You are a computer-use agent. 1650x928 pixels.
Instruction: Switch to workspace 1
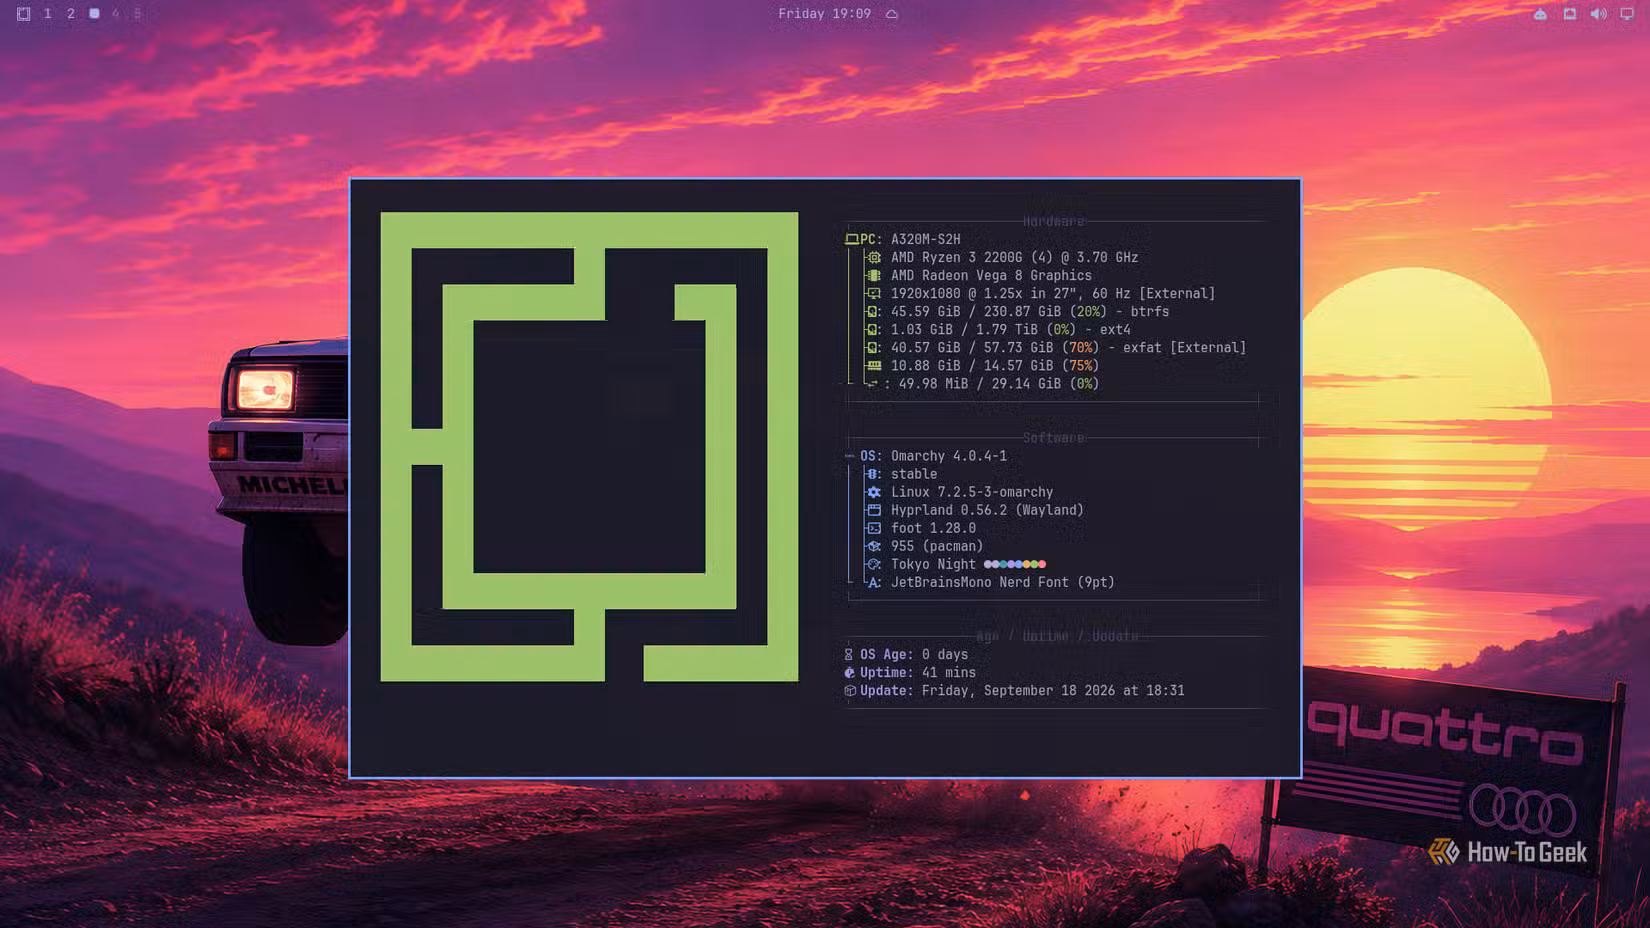point(48,14)
